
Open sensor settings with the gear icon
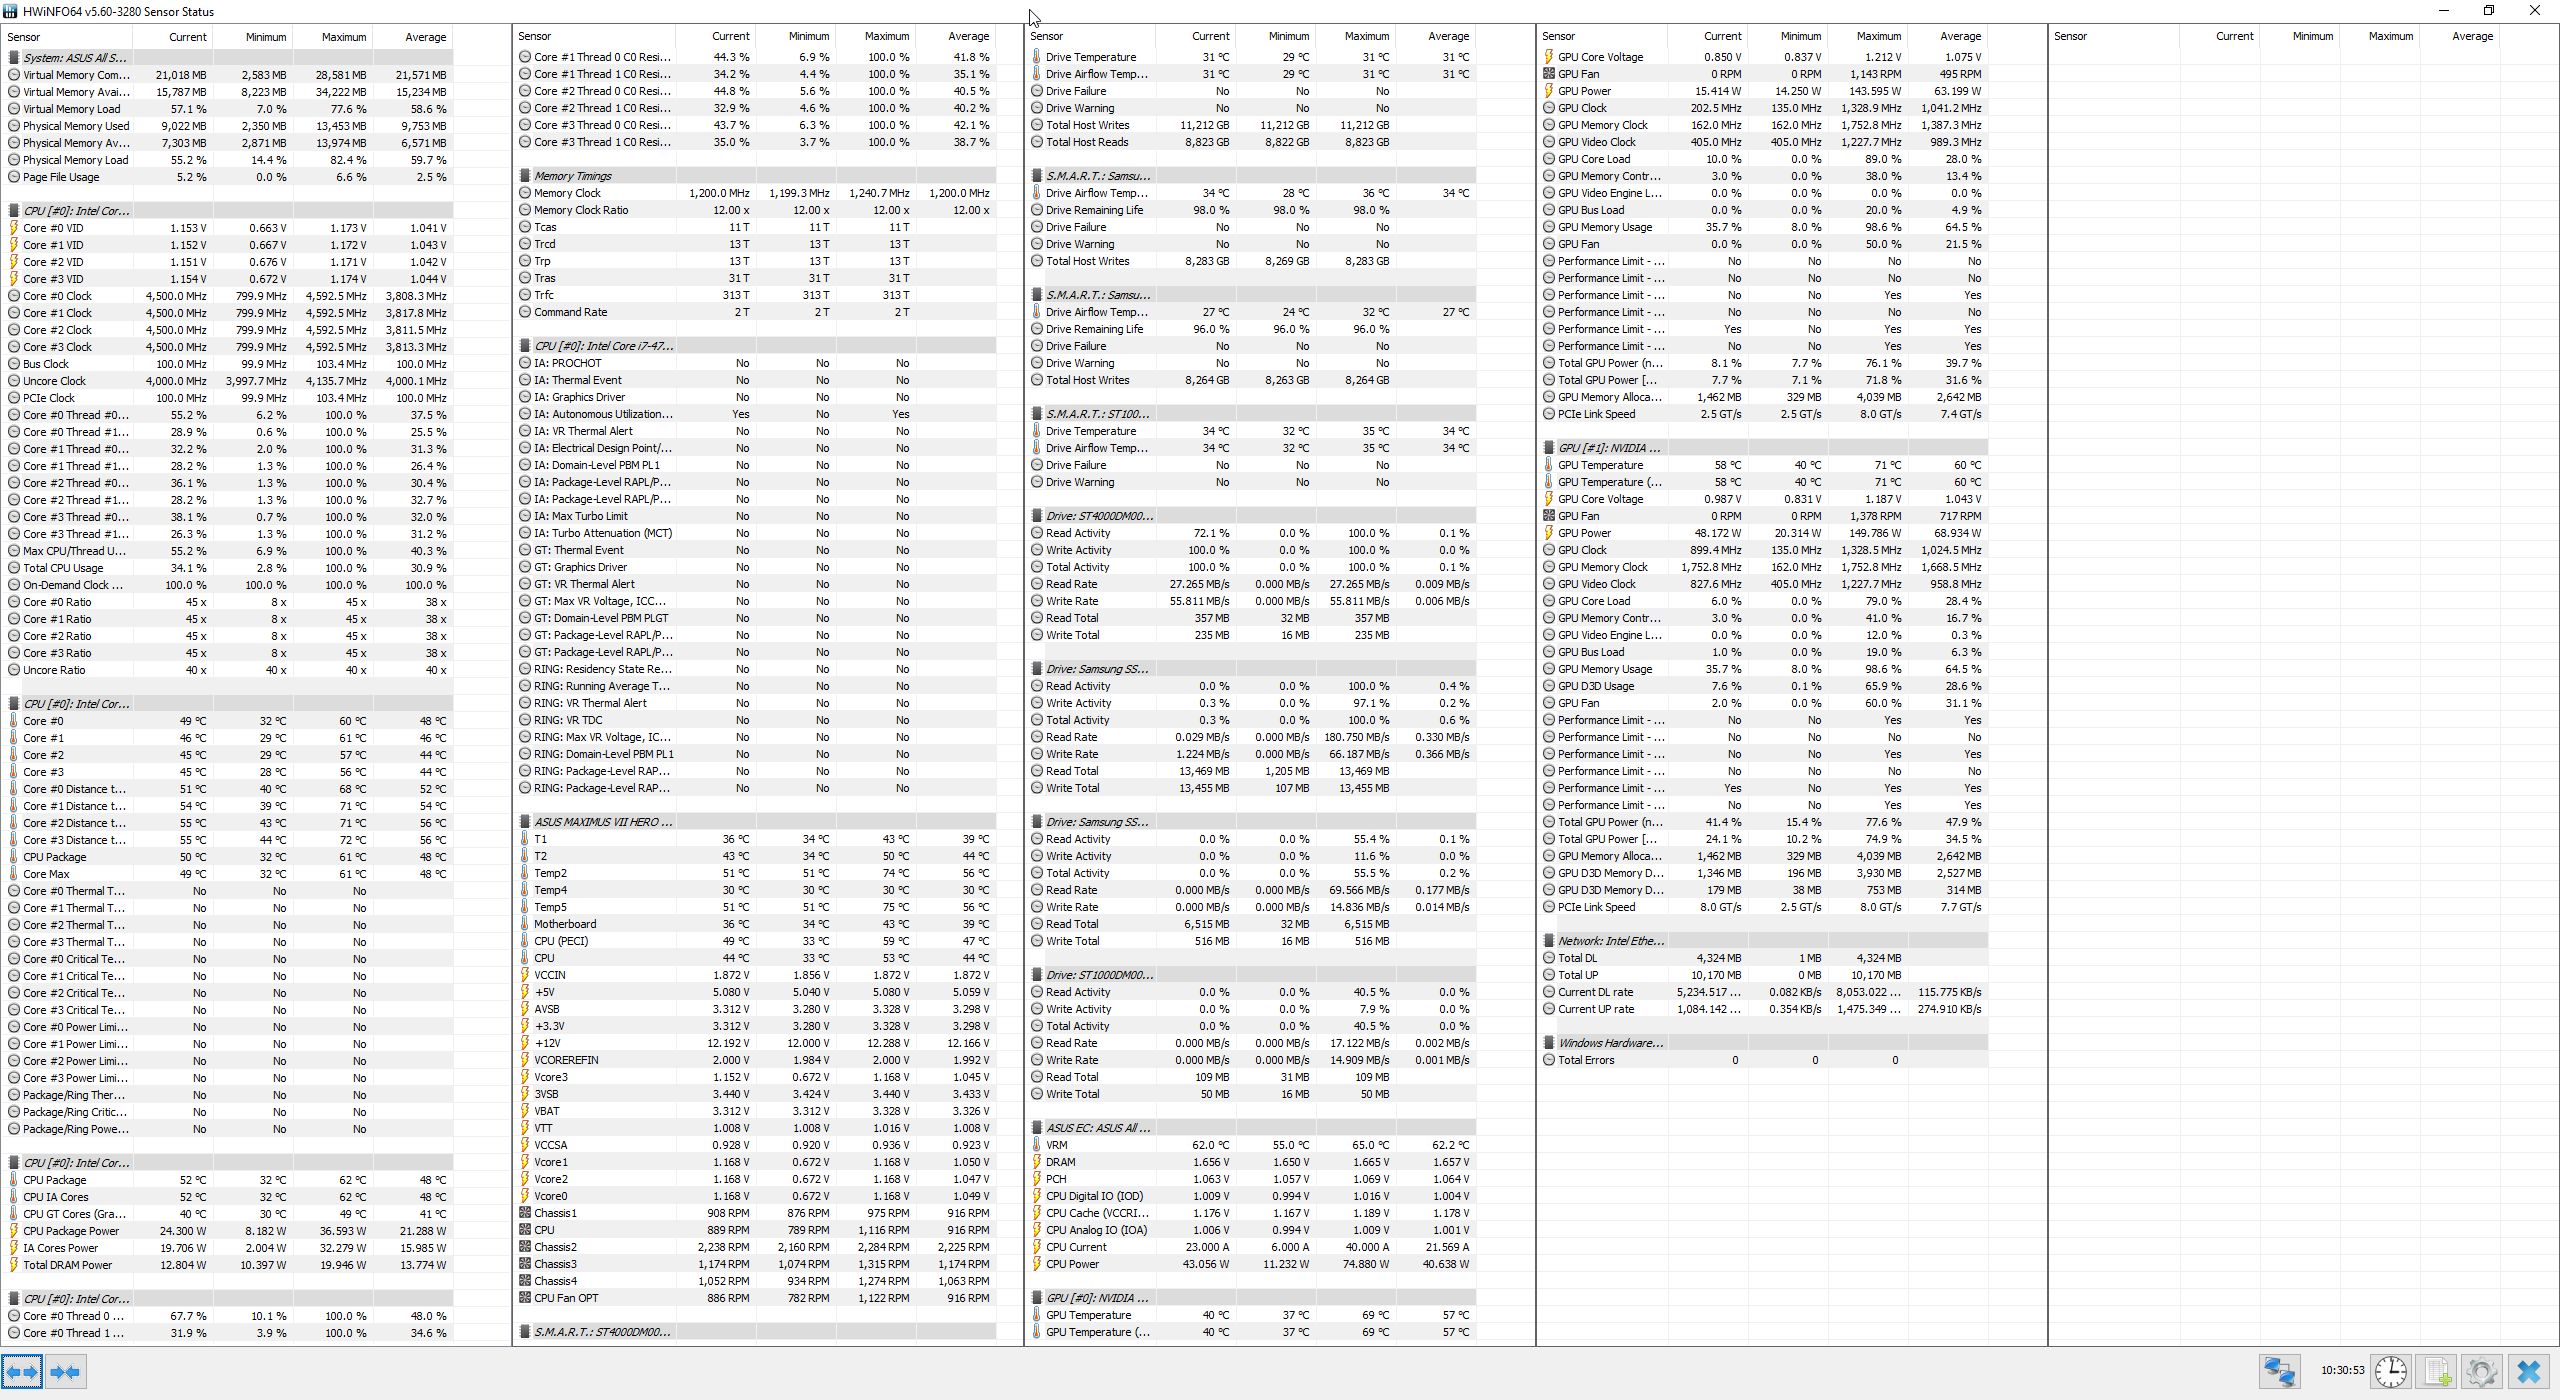pos(2482,1371)
